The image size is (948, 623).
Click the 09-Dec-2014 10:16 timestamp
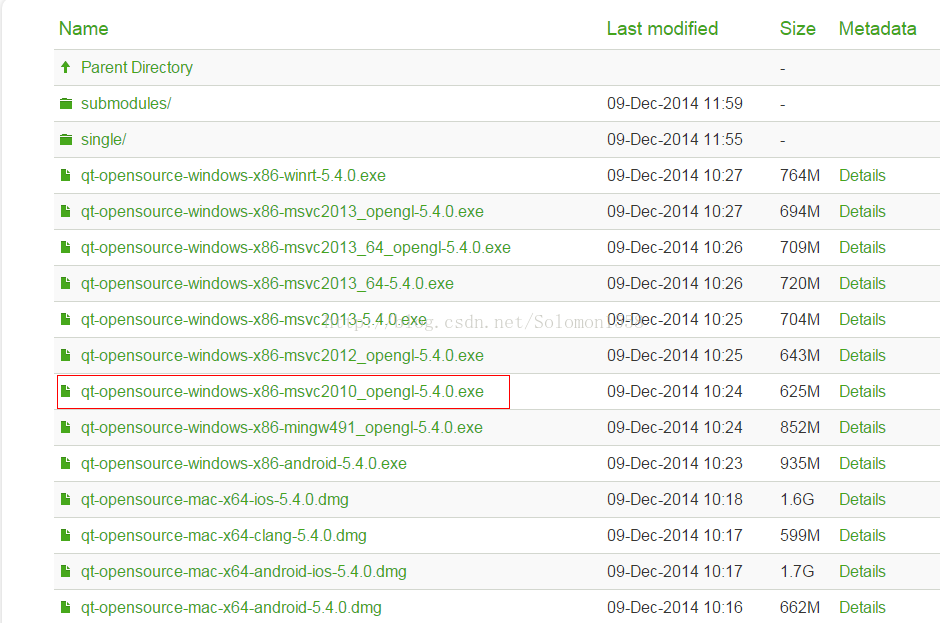tap(675, 607)
